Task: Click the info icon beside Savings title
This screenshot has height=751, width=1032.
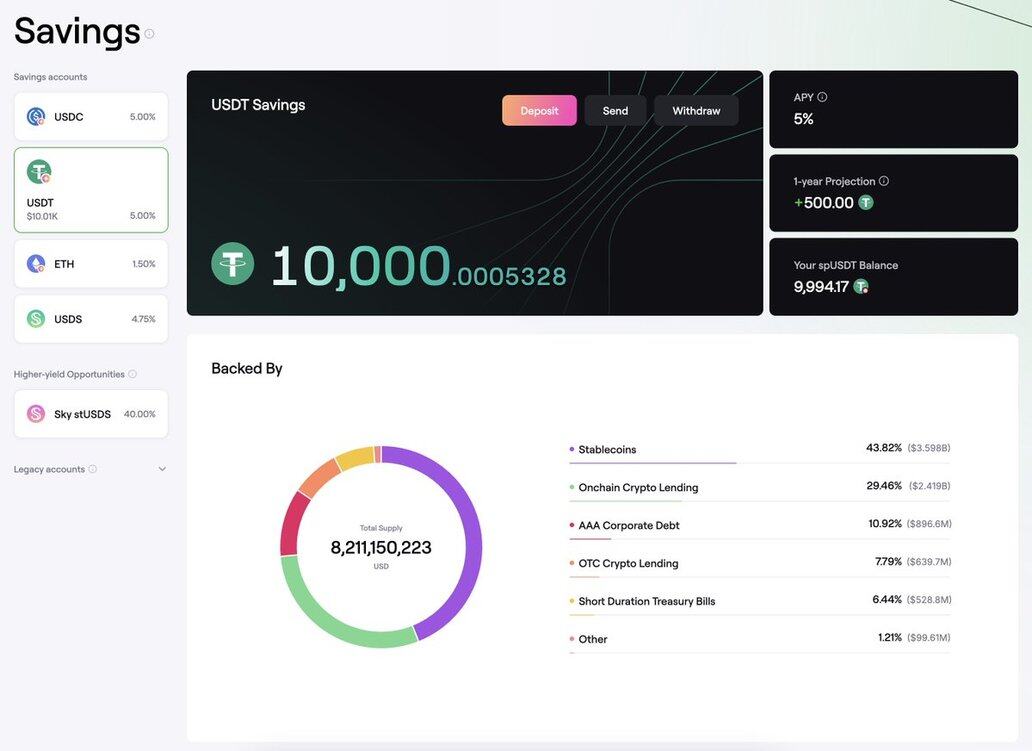Action: 149,34
